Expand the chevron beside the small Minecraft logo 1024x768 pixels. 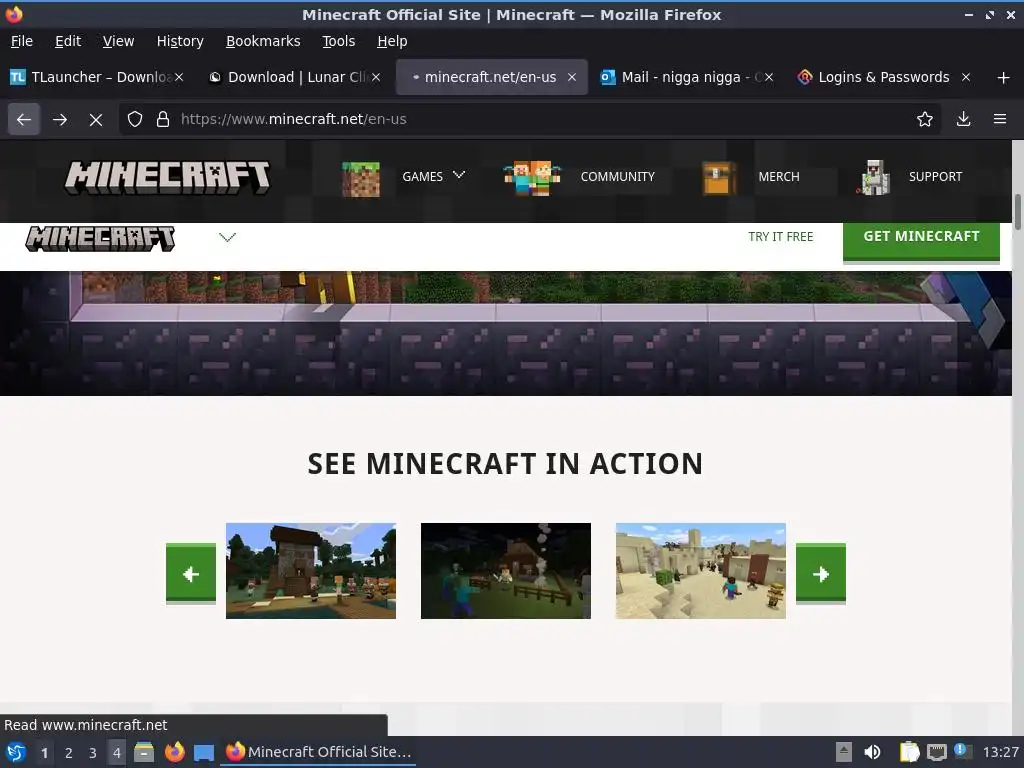(x=227, y=237)
